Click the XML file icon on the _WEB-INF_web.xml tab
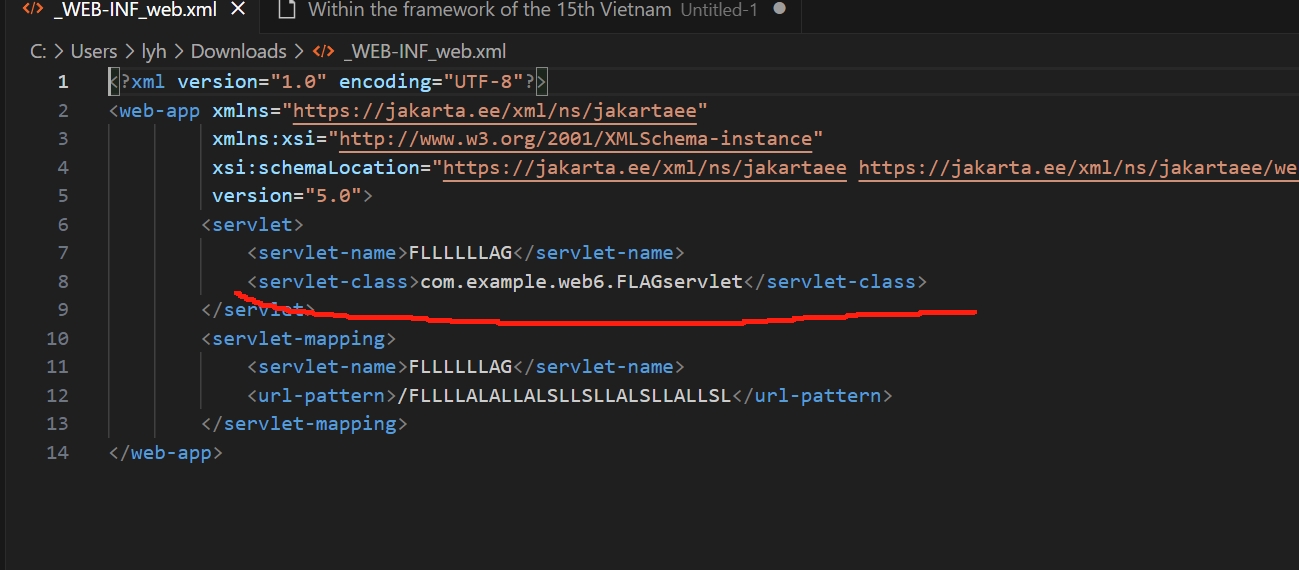The width and height of the screenshot is (1299, 570). click(x=33, y=11)
